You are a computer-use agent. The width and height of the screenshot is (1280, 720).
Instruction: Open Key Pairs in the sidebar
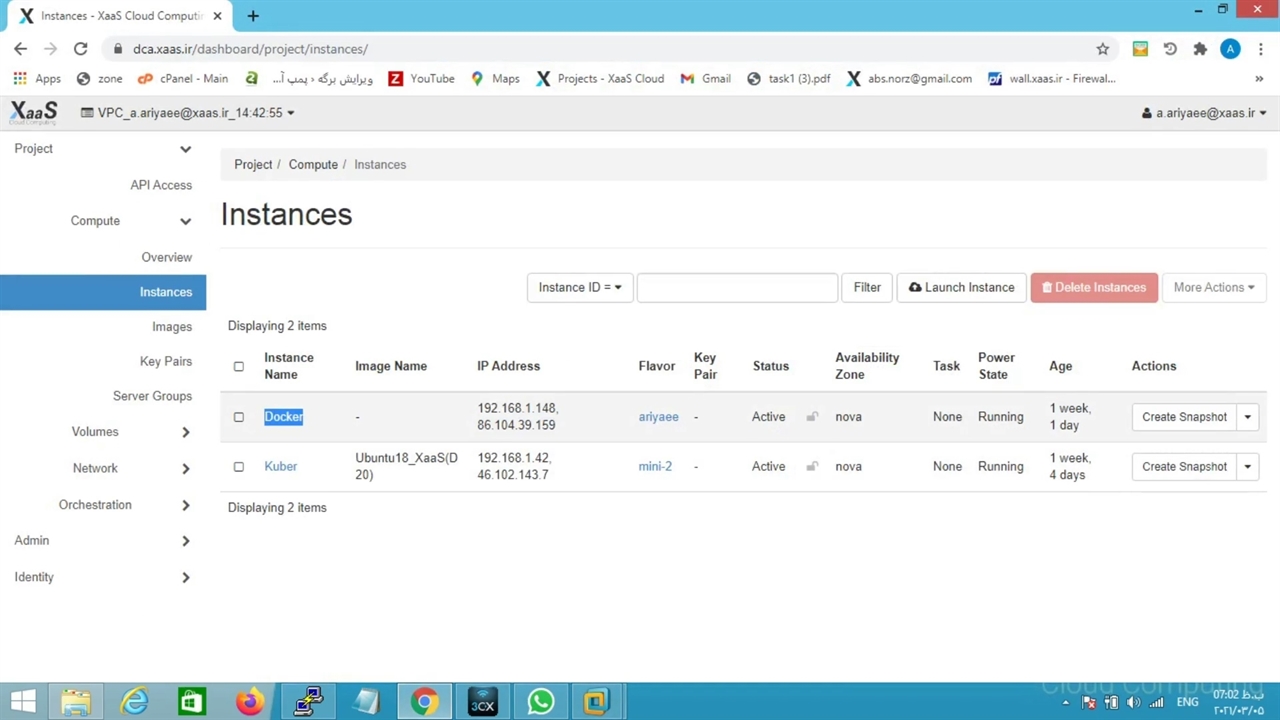[165, 361]
